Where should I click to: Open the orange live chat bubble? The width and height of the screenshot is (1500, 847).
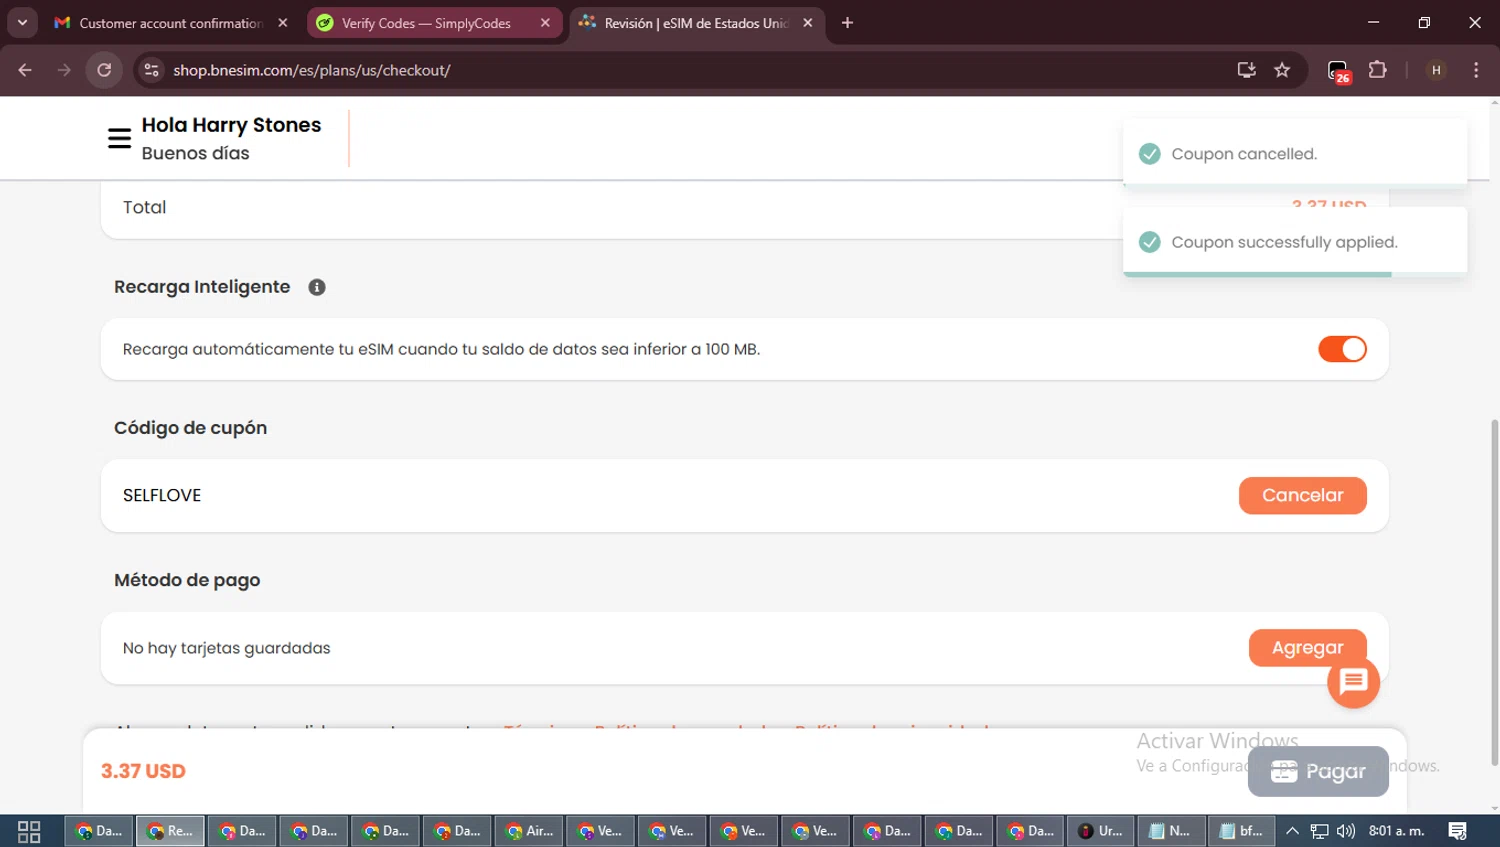(x=1353, y=682)
